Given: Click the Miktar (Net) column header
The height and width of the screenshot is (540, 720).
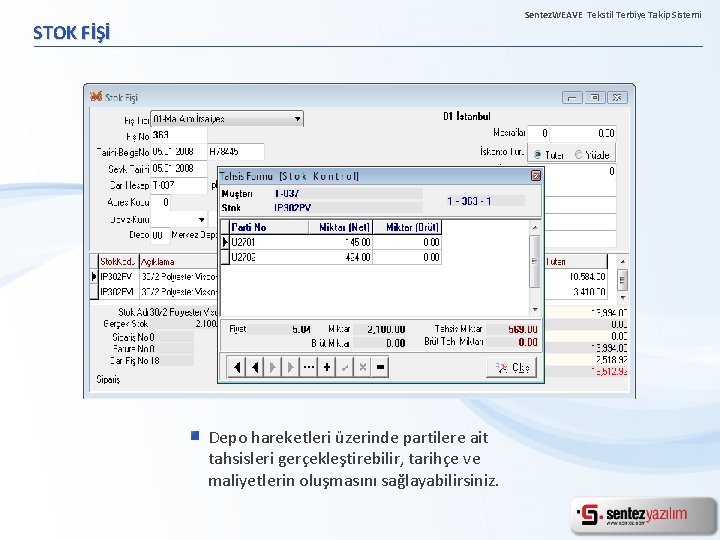Looking at the screenshot, I should click(x=340, y=227).
